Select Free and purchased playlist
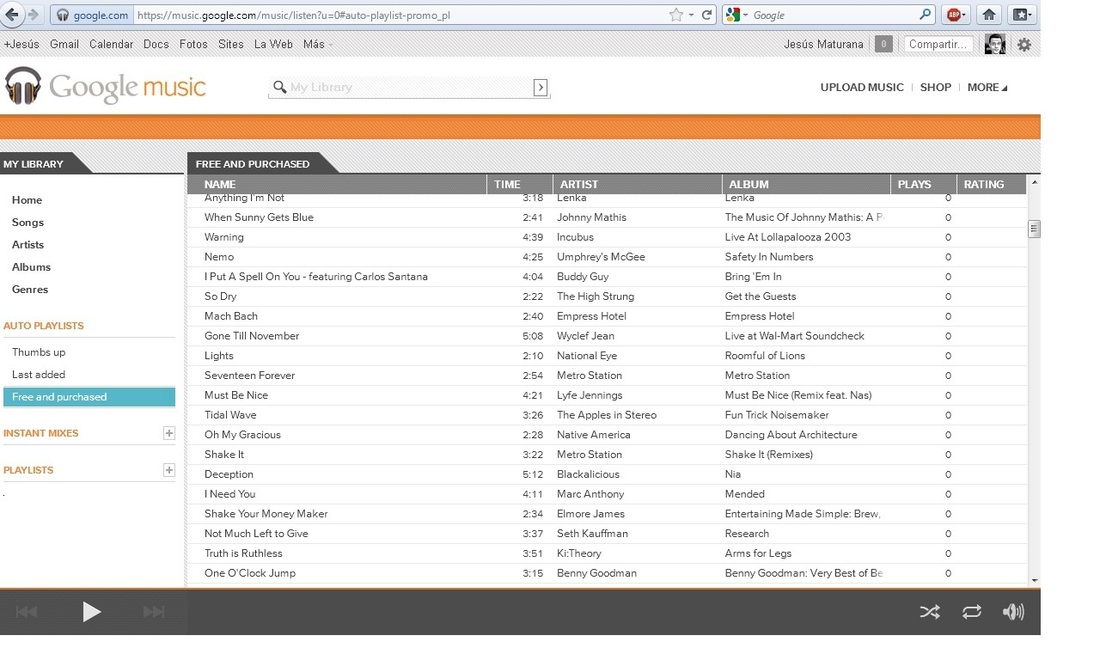 pos(89,397)
